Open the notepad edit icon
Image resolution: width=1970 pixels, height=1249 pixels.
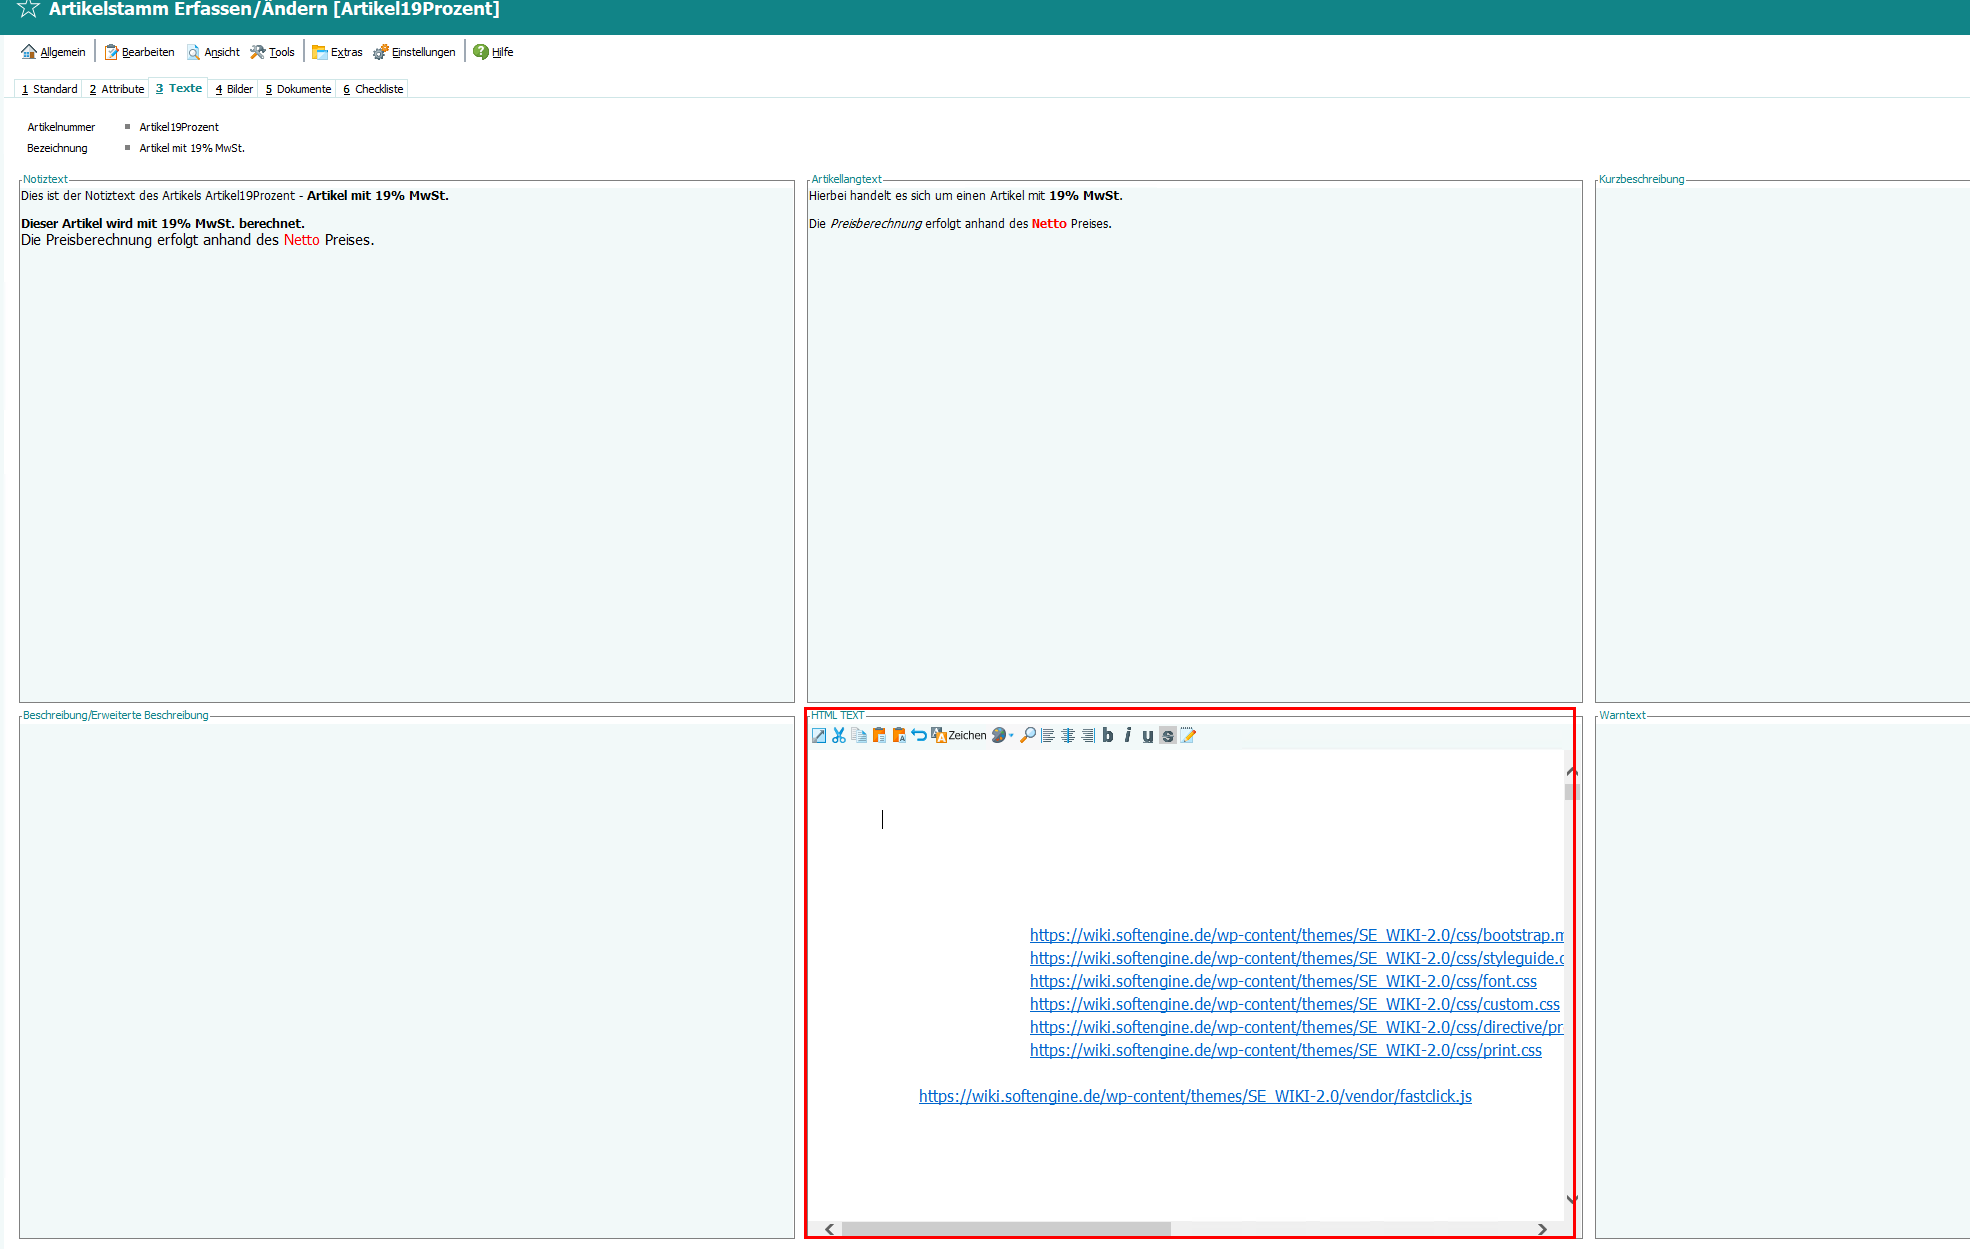(x=1188, y=735)
